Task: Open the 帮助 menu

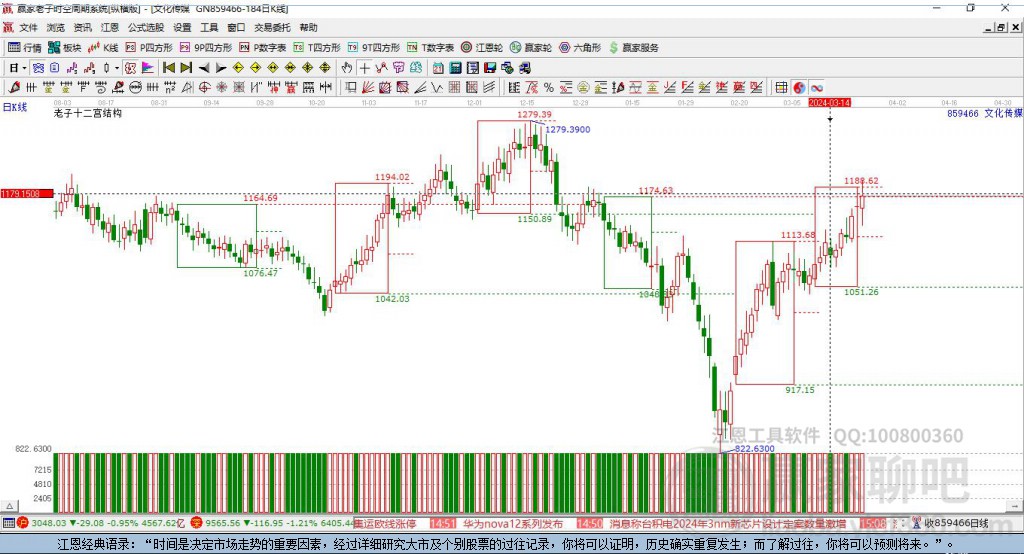Action: [x=308, y=27]
